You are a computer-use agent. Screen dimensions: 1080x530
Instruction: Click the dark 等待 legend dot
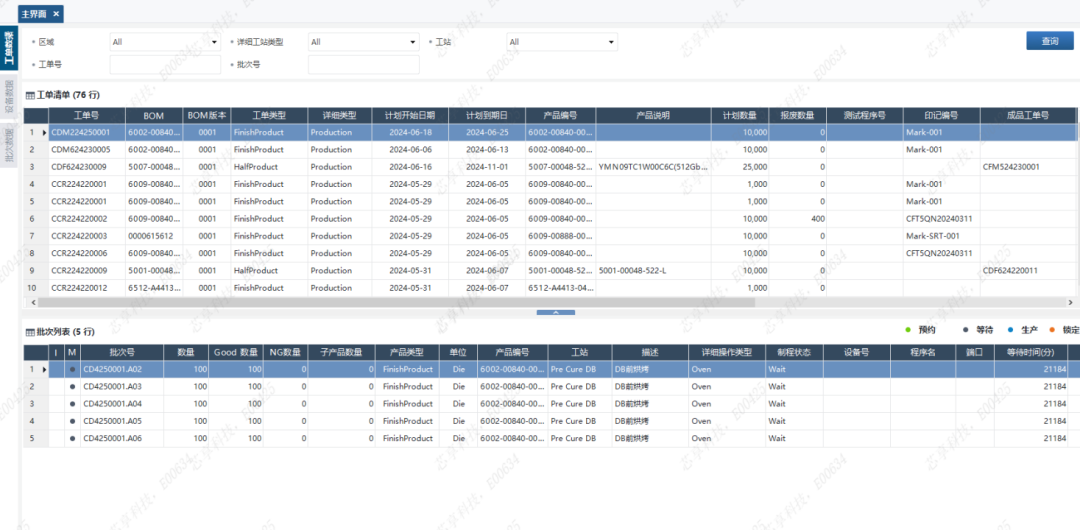pyautogui.click(x=966, y=330)
